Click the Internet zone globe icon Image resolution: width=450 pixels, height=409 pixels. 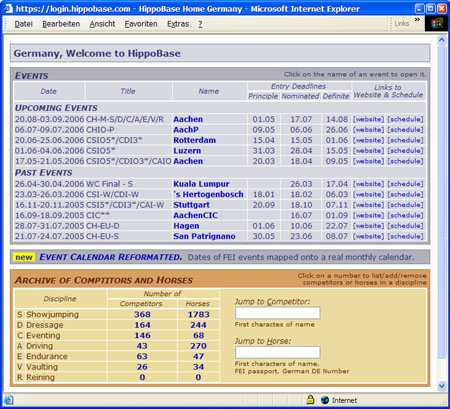(325, 400)
